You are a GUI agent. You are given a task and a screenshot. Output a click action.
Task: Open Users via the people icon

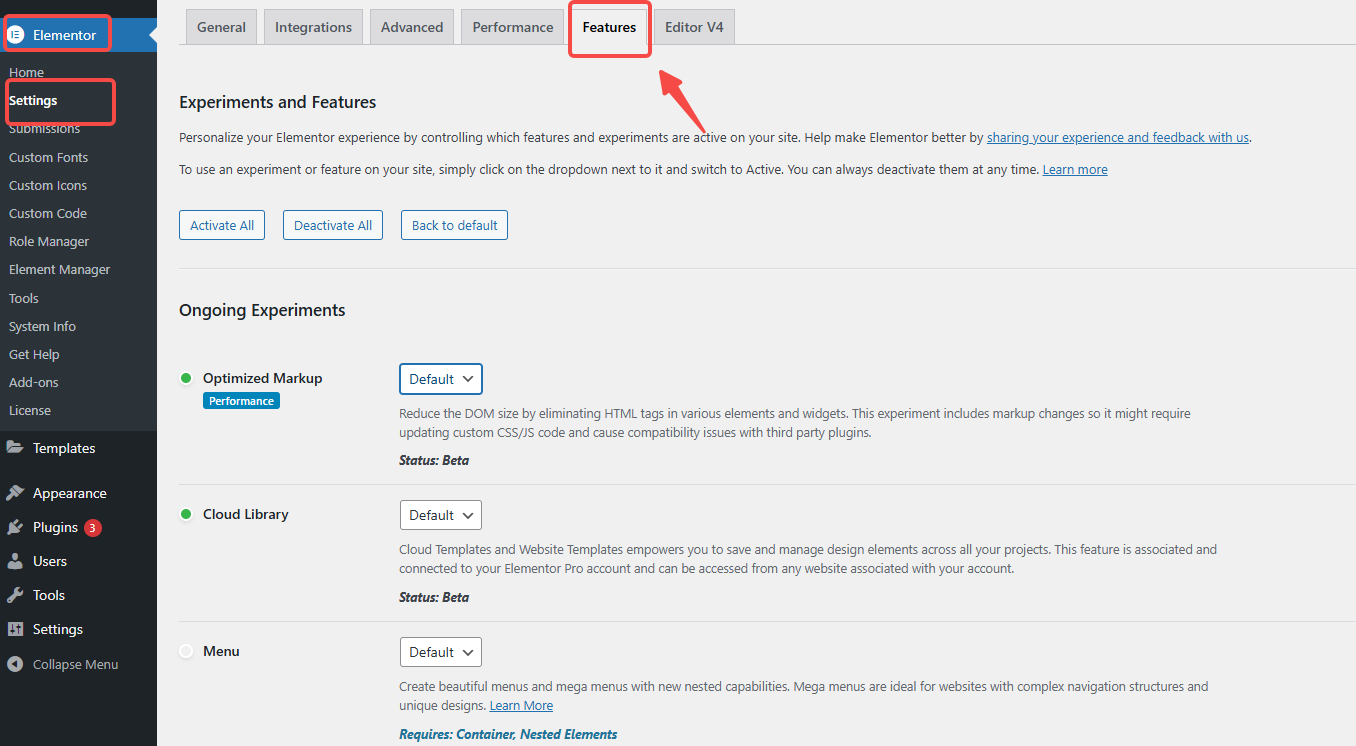15,561
